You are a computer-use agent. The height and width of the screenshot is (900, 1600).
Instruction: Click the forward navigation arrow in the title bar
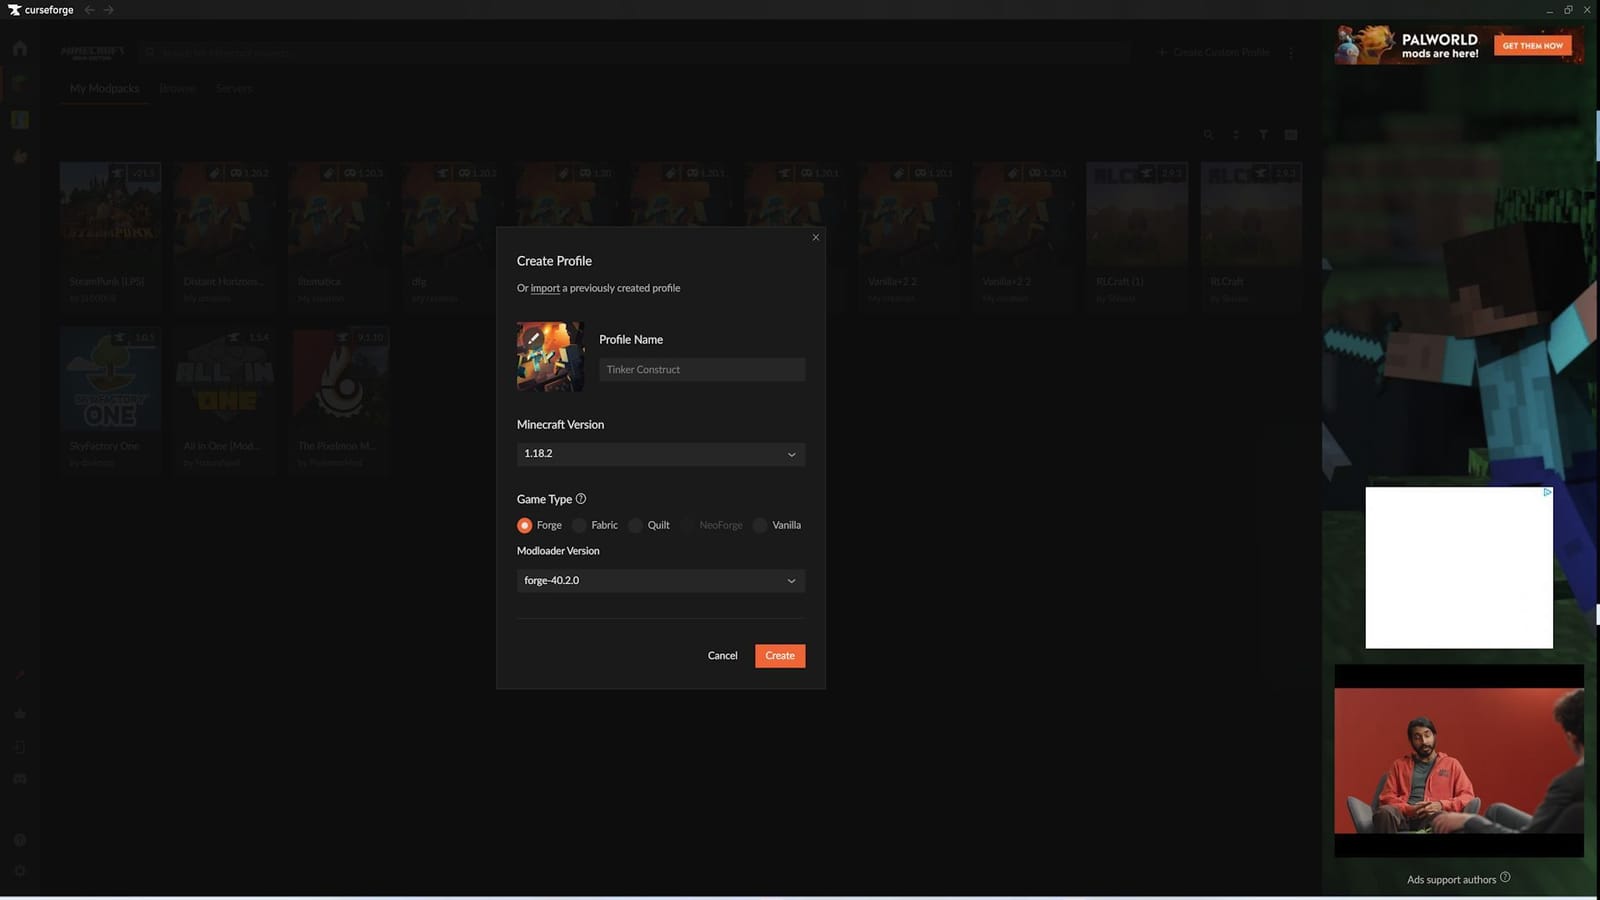(109, 10)
